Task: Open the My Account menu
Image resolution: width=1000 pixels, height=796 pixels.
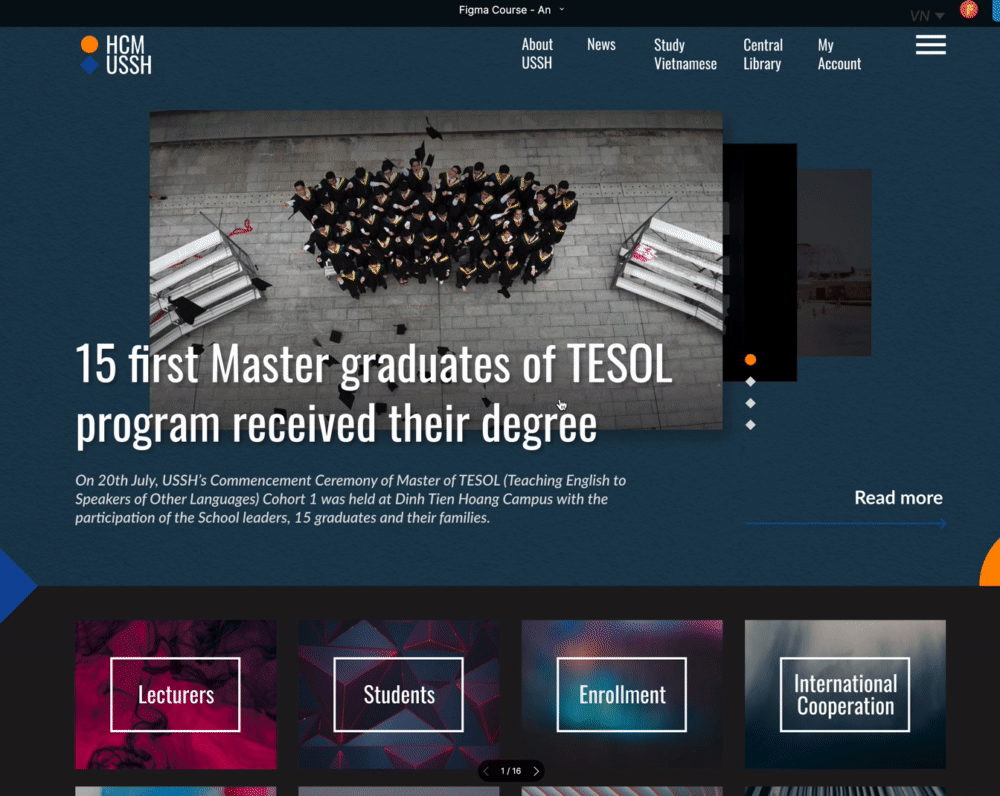Action: pos(838,54)
